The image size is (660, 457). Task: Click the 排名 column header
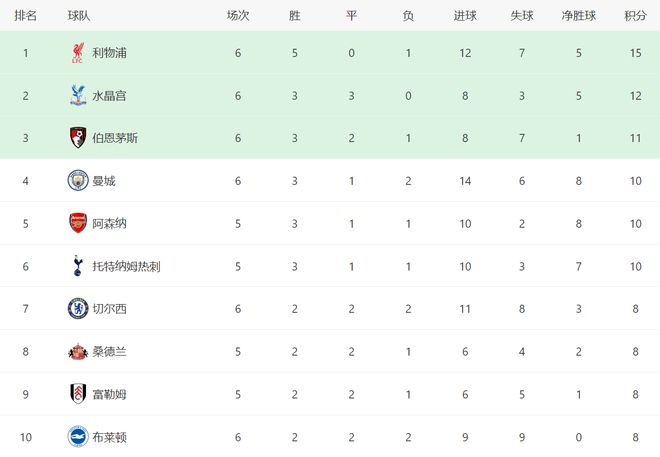[x=26, y=15]
